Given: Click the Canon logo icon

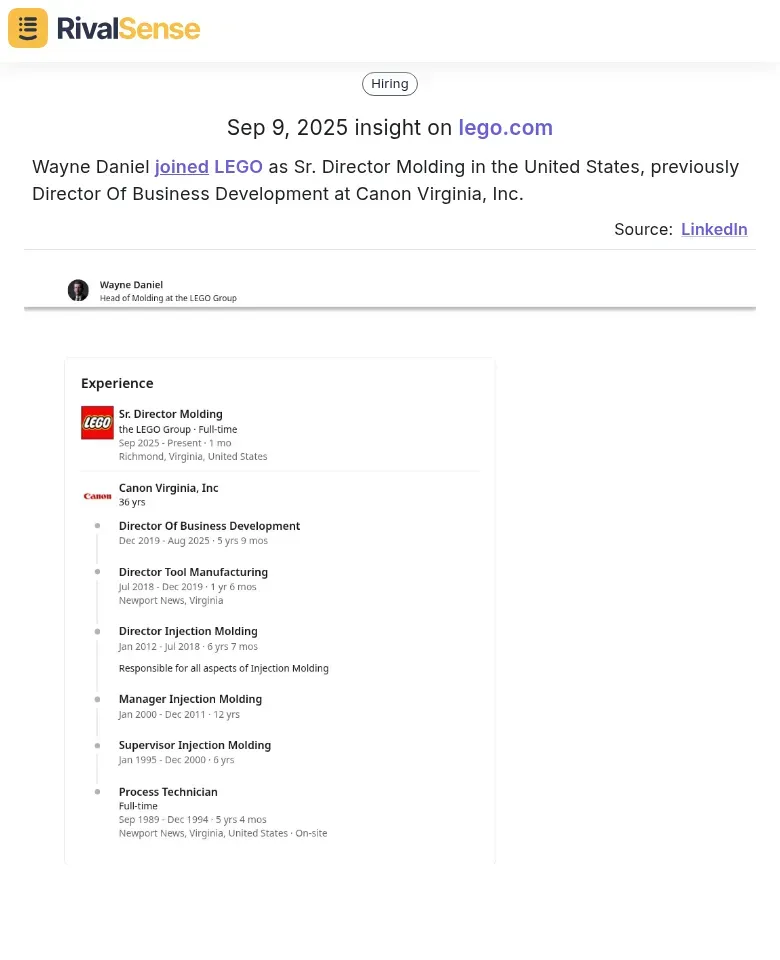Looking at the screenshot, I should [x=97, y=496].
